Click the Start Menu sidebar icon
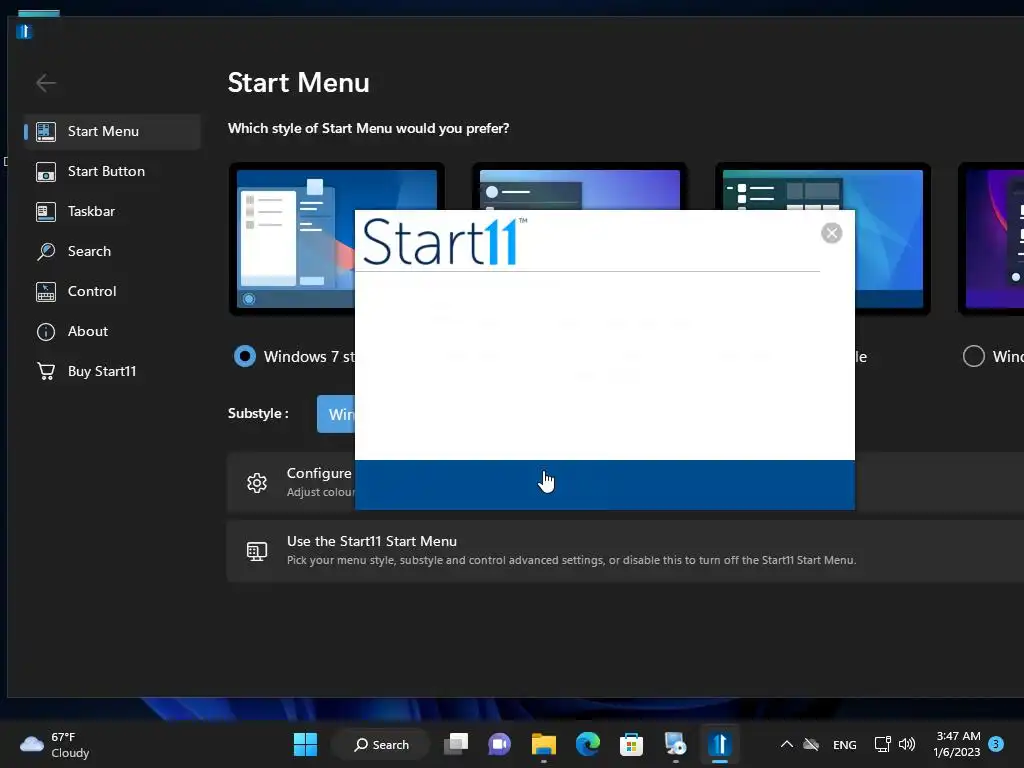 [46, 131]
